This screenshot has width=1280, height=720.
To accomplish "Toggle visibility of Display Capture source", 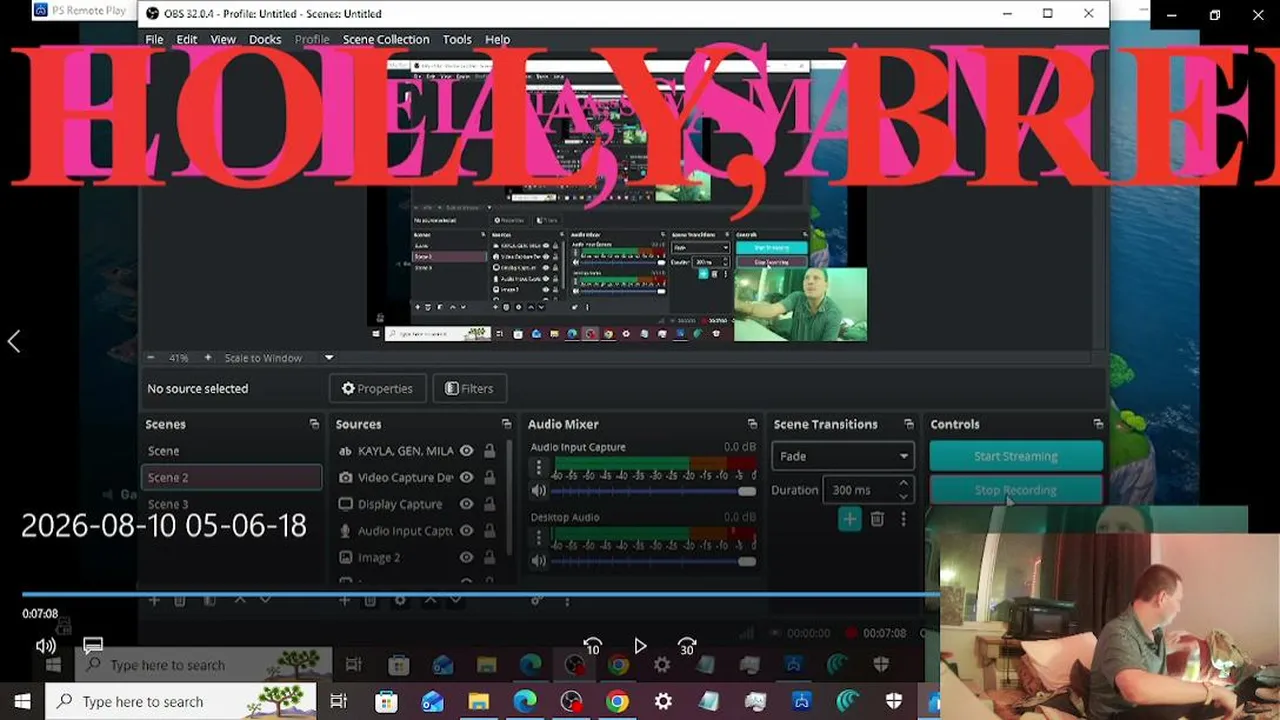I will coord(466,504).
